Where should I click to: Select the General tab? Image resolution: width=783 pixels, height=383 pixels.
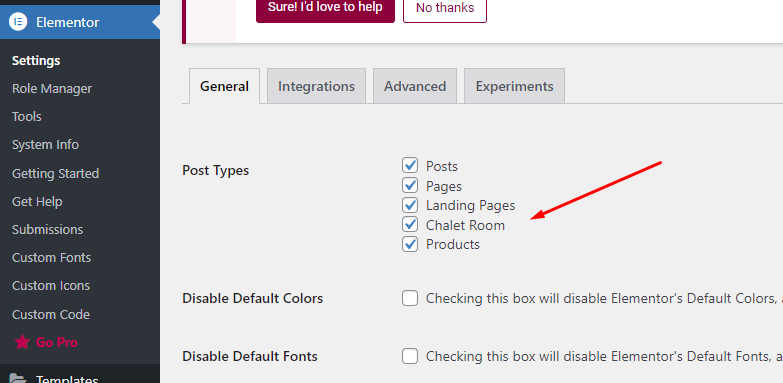click(224, 86)
